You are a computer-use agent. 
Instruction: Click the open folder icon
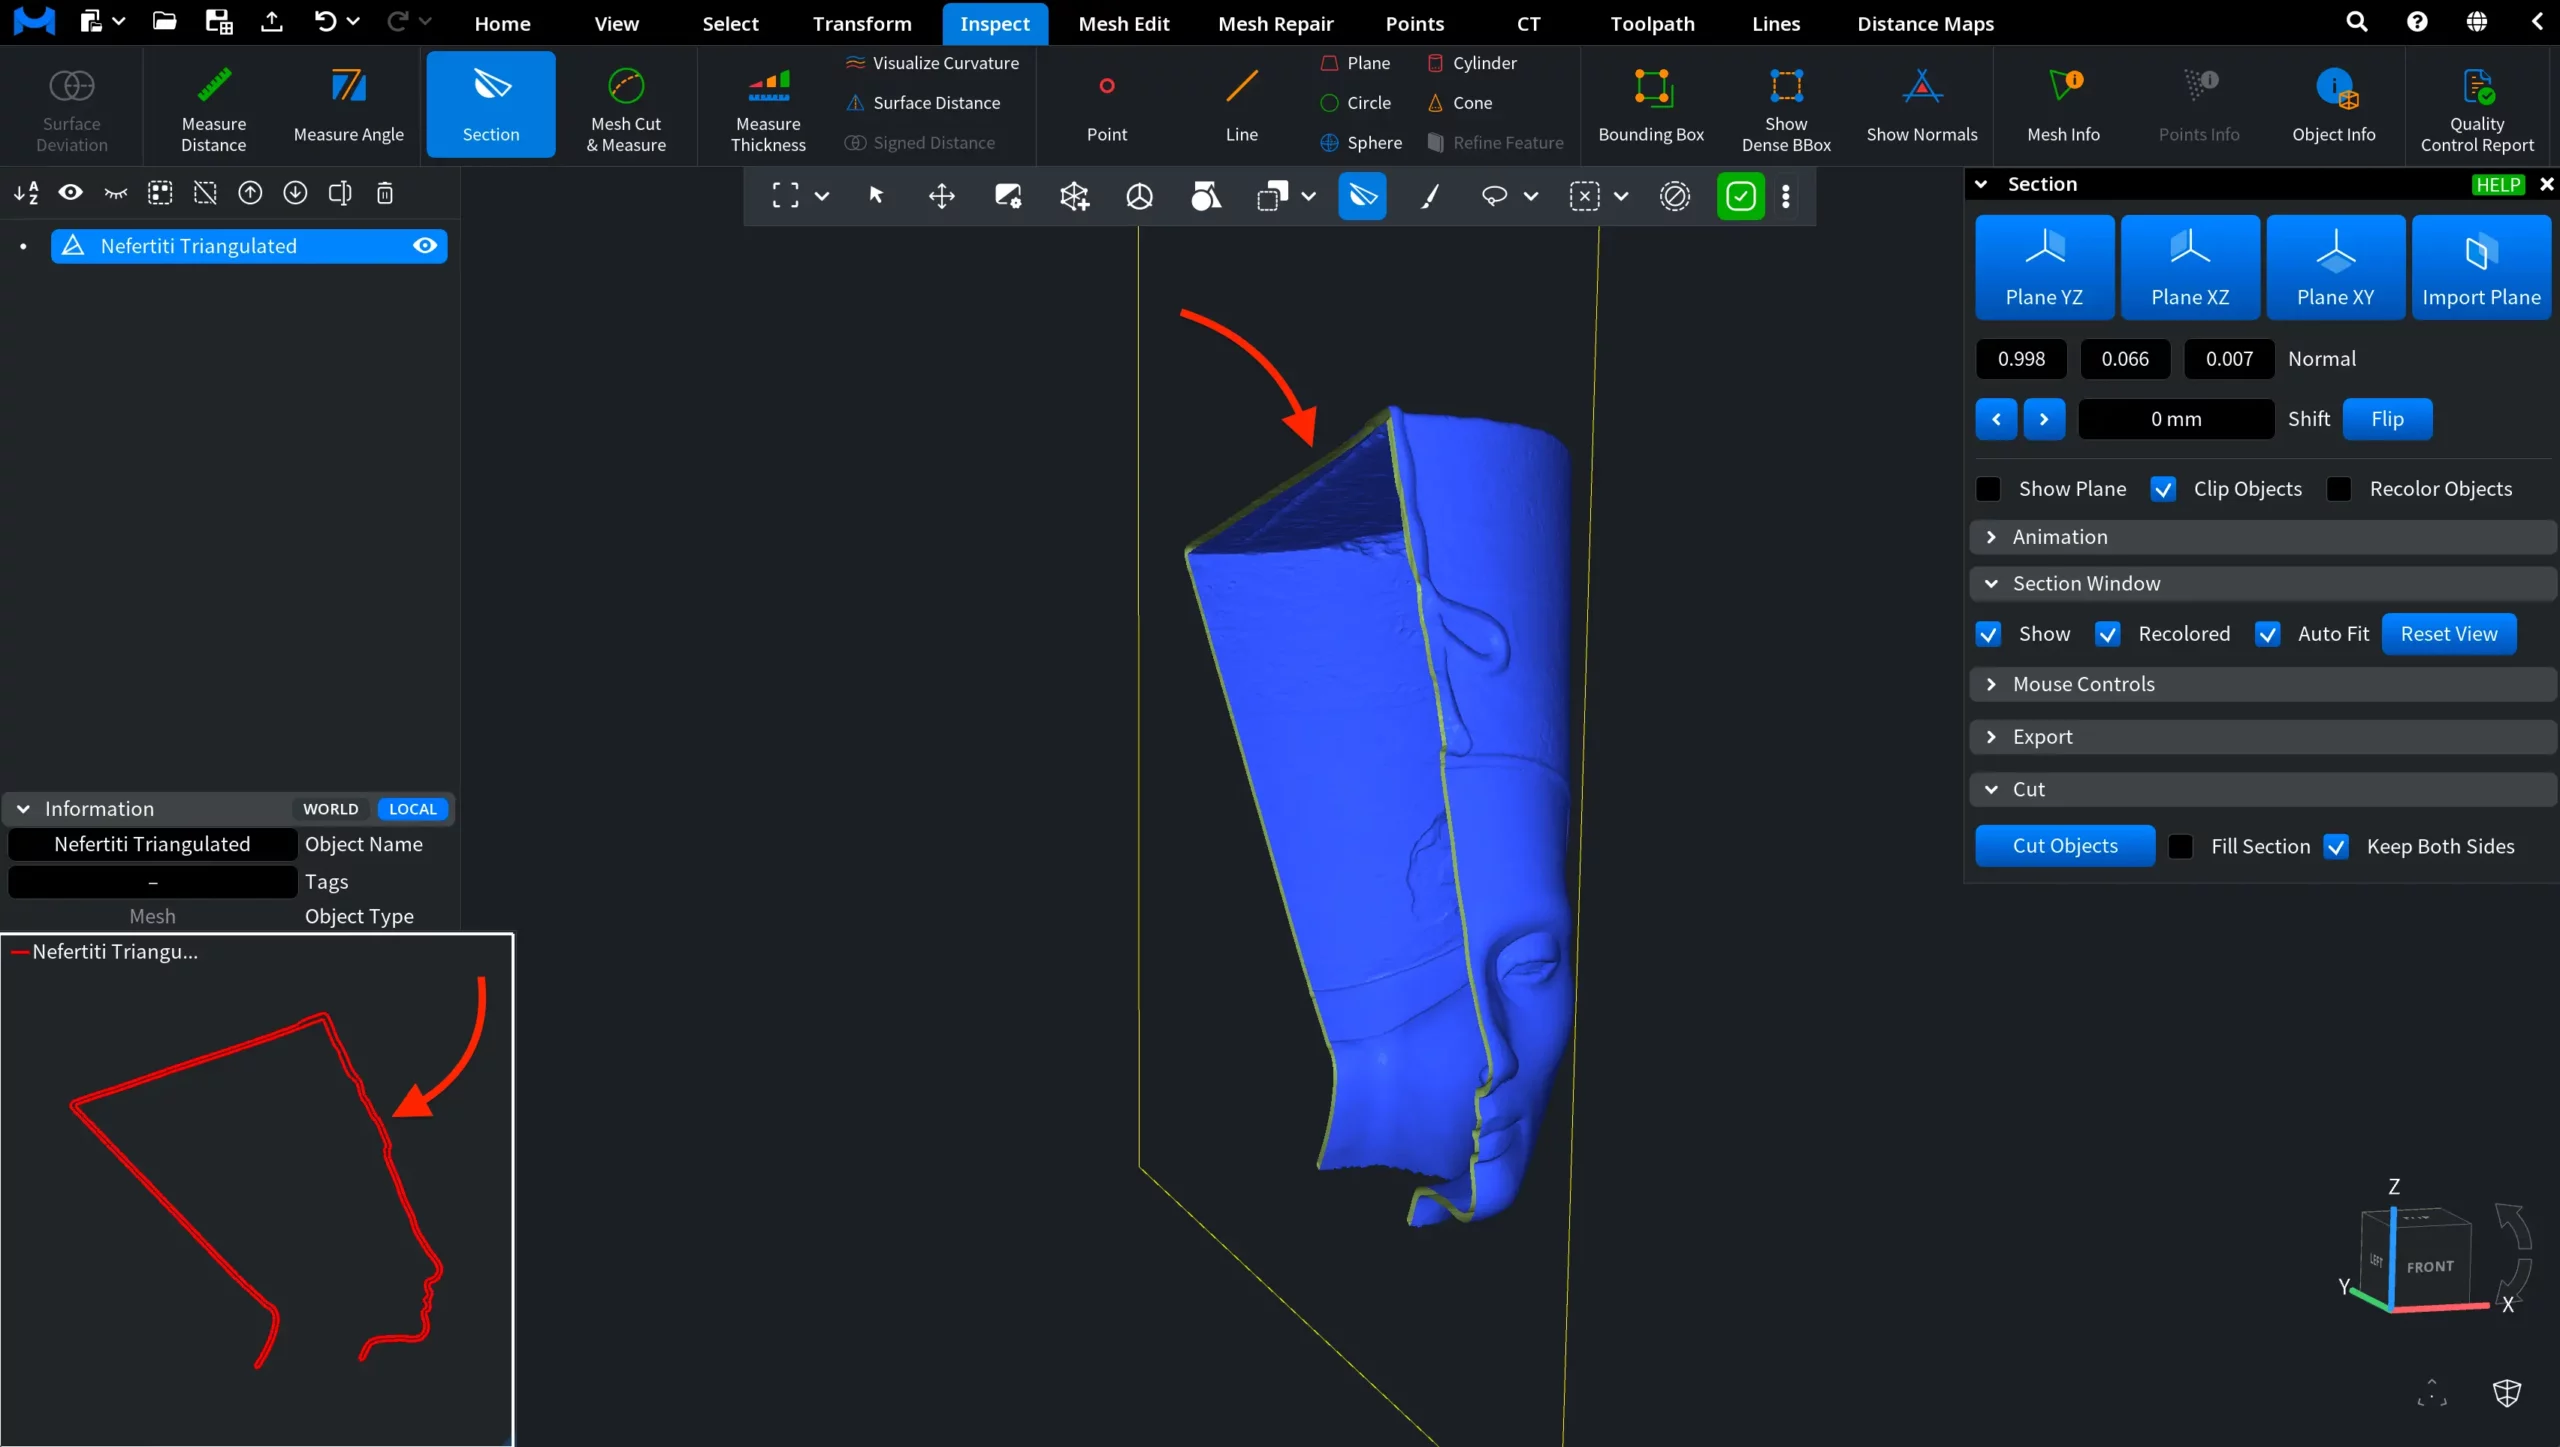tap(165, 22)
